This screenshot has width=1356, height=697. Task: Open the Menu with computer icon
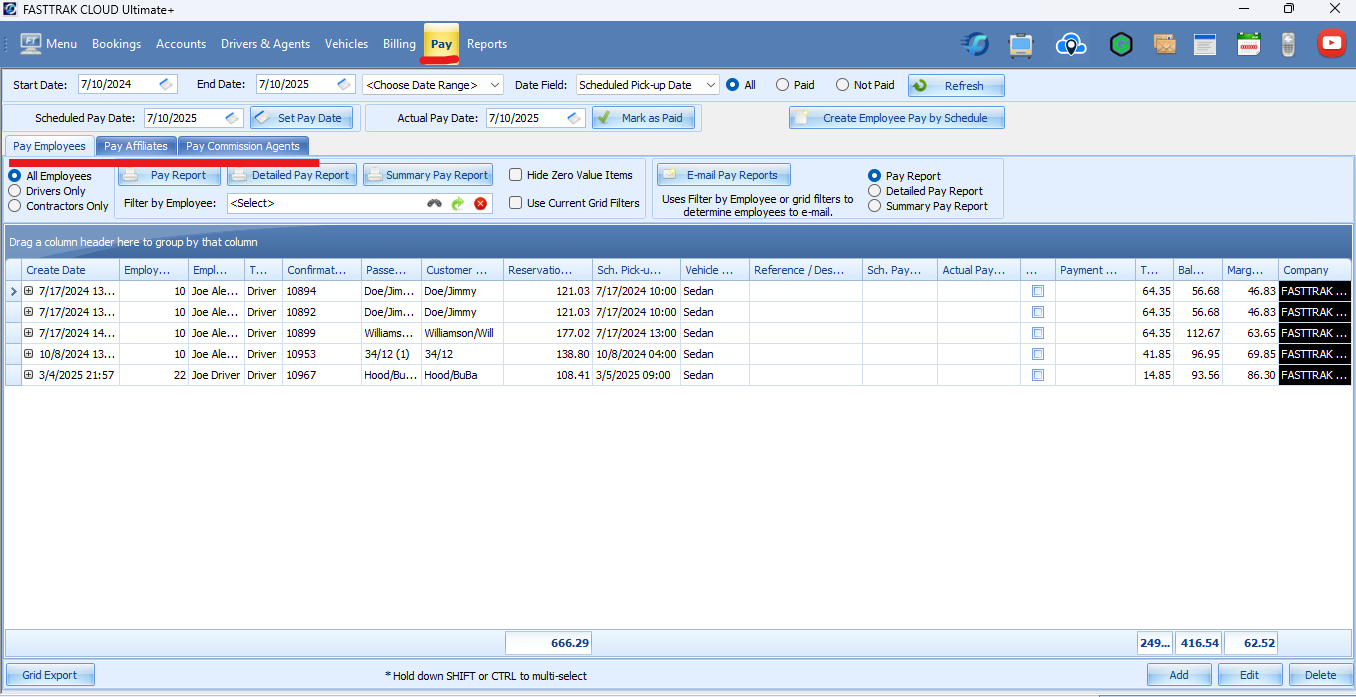[x=47, y=44]
